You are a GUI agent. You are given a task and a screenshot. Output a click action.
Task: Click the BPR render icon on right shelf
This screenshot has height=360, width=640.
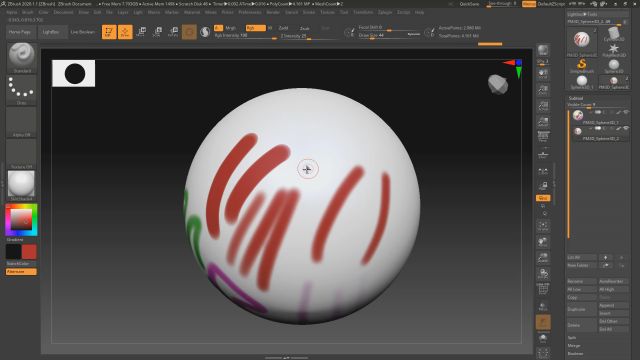pyautogui.click(x=543, y=51)
